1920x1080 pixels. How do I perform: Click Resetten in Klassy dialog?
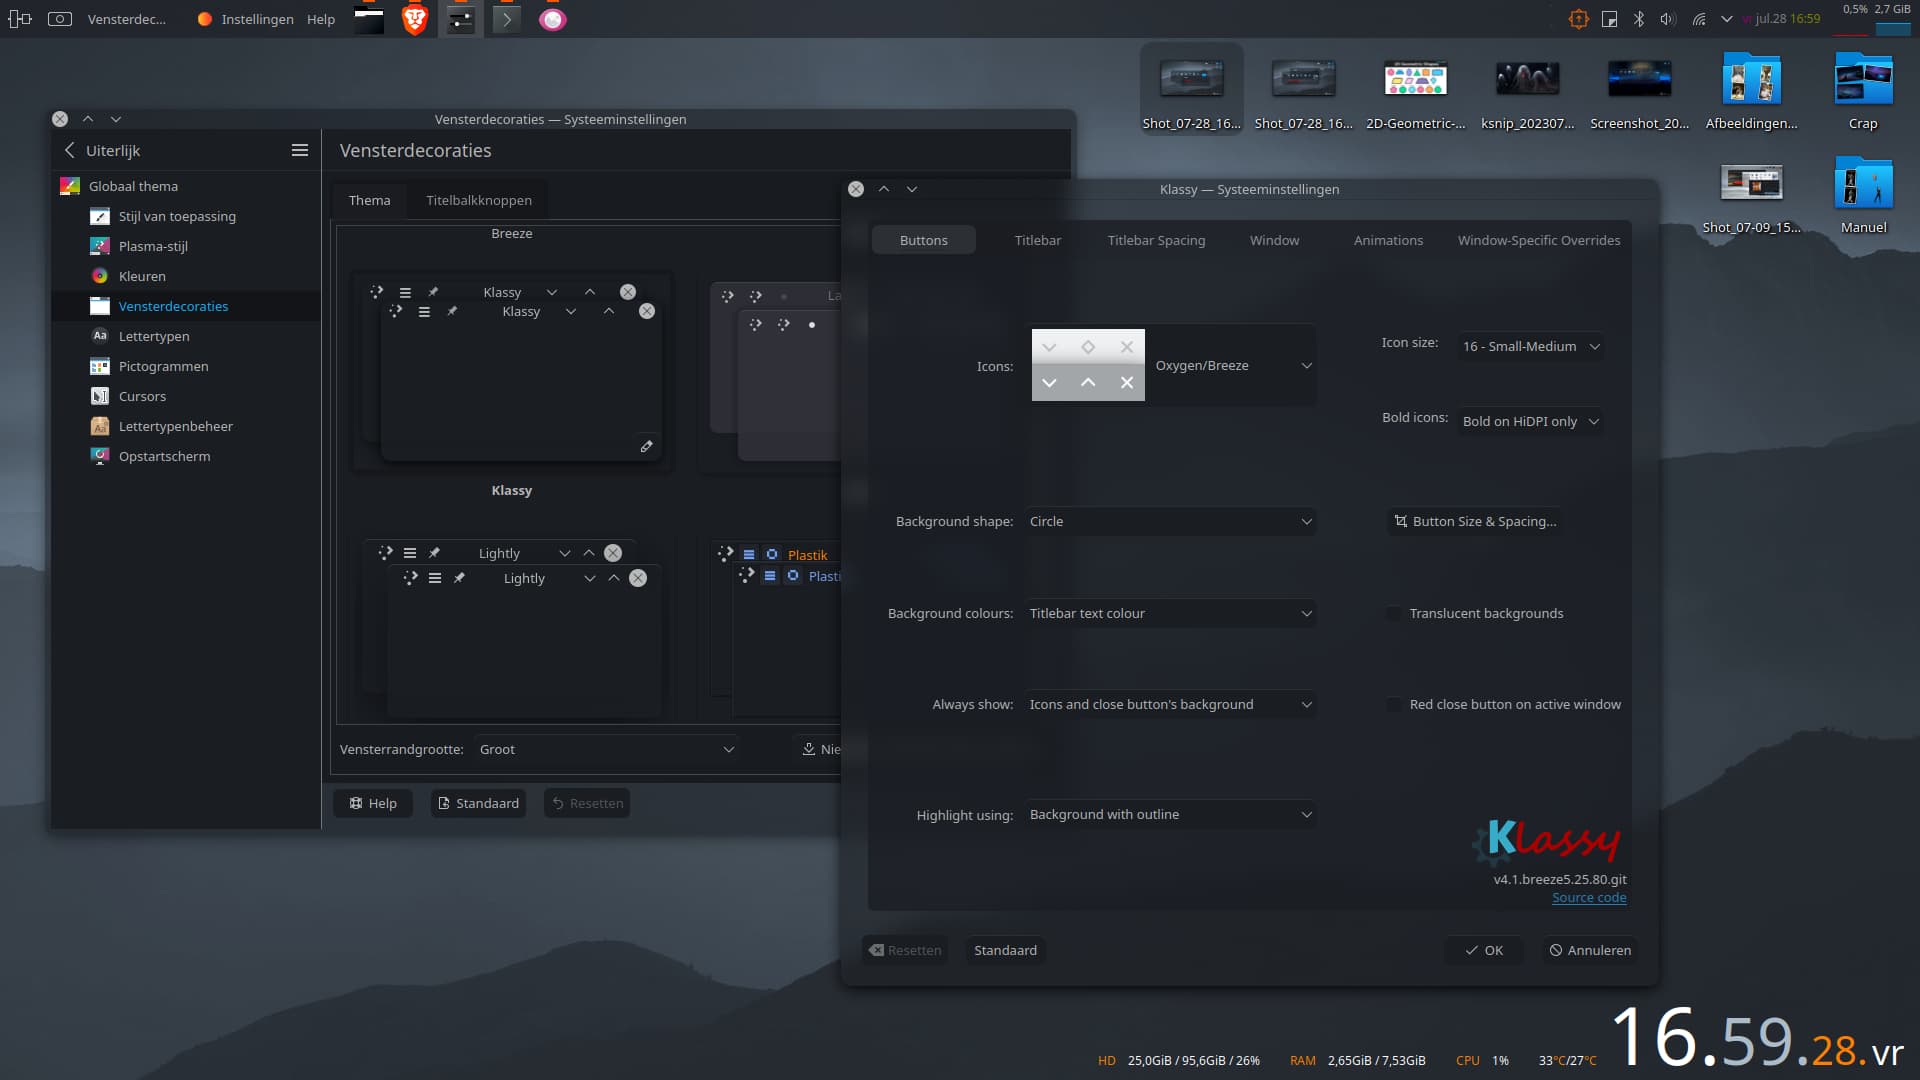tap(905, 950)
